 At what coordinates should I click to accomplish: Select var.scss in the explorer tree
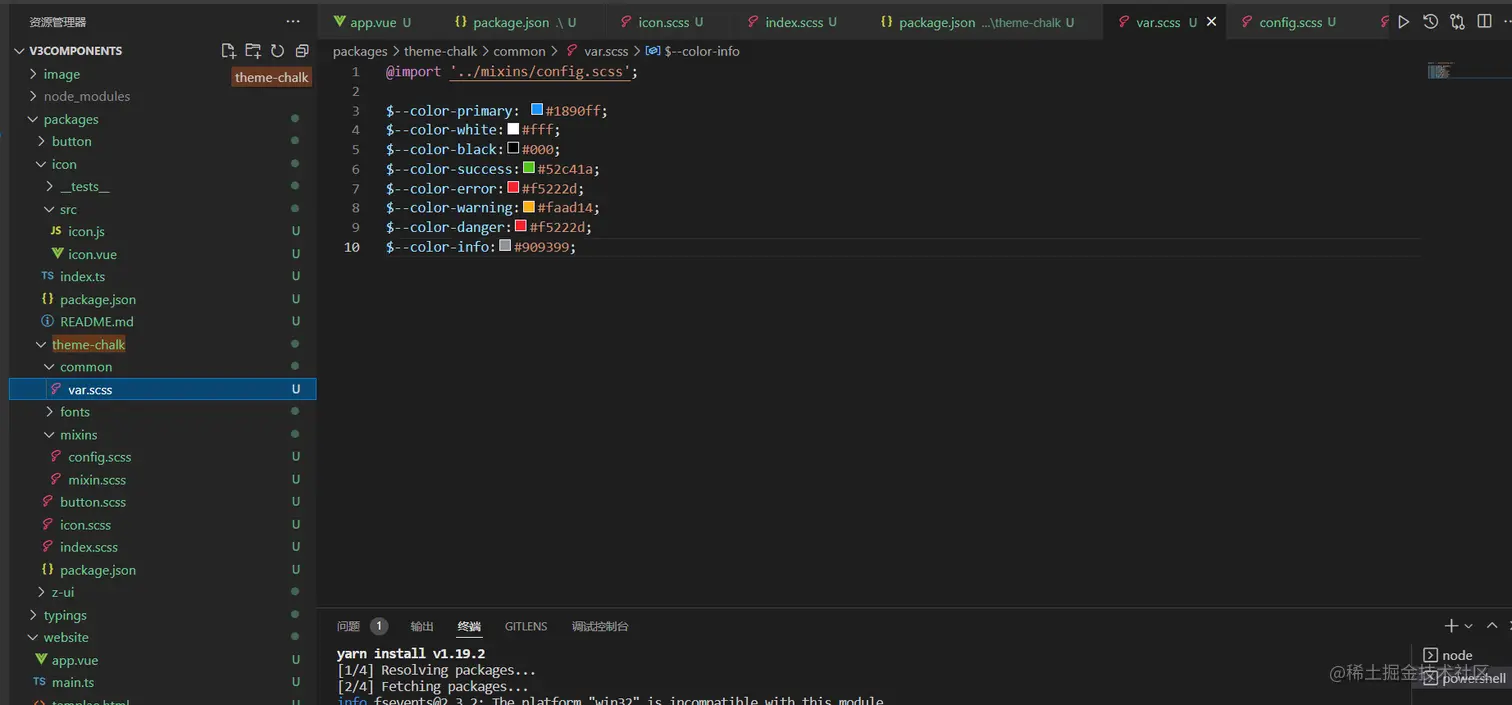[163, 389]
